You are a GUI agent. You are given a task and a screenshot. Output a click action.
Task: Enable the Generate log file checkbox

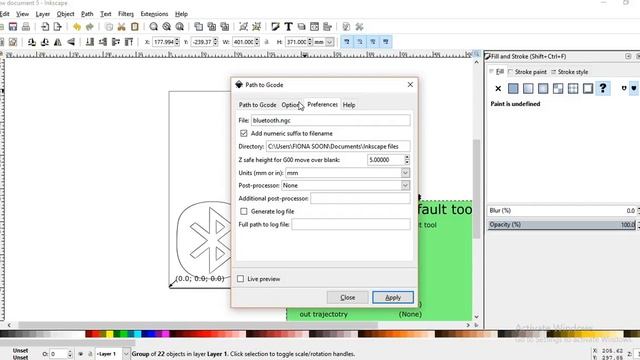coord(244,211)
